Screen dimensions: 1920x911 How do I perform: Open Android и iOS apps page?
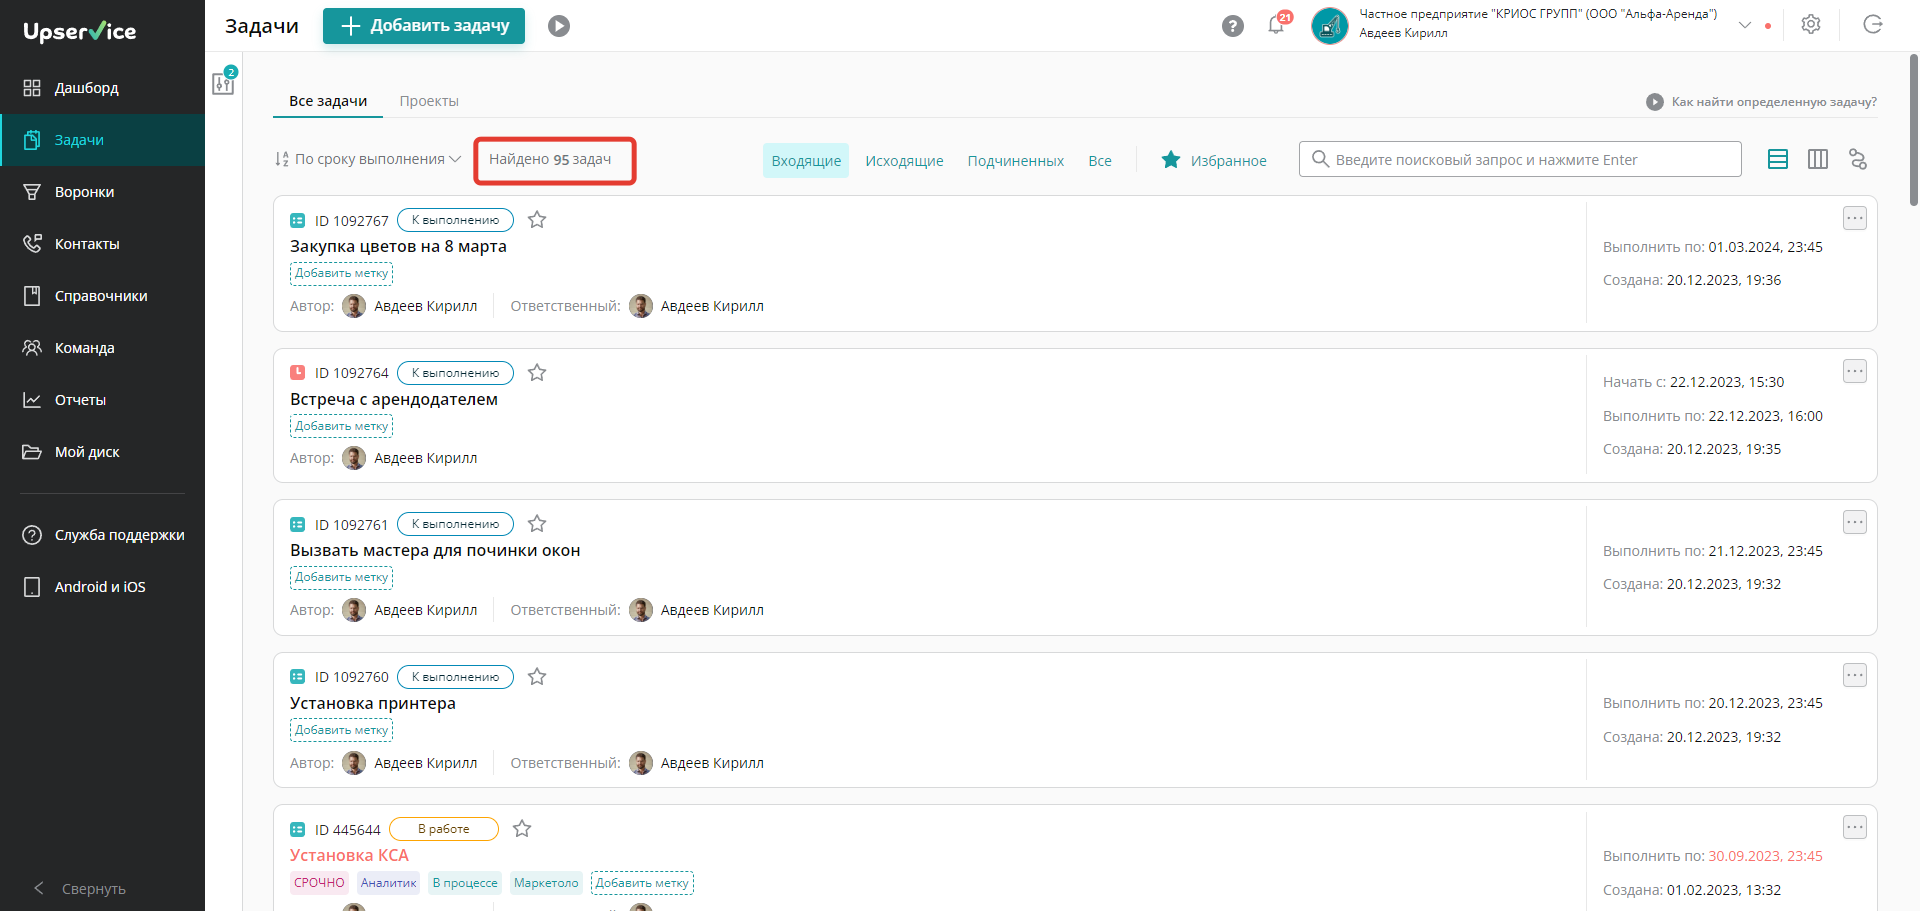point(102,587)
